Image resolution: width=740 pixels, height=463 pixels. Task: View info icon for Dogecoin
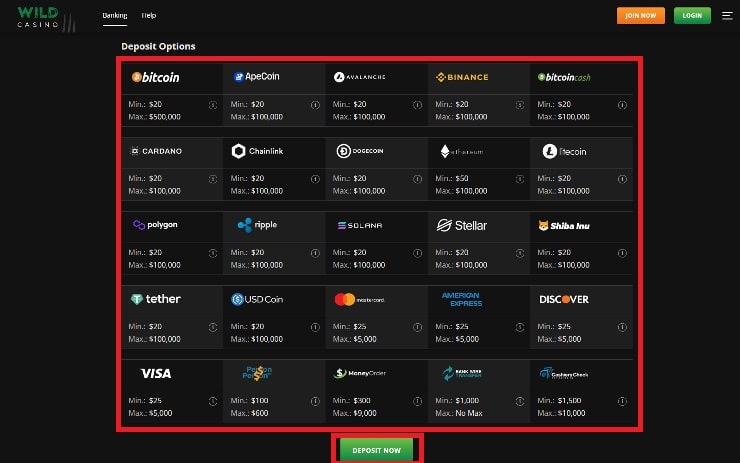[418, 179]
